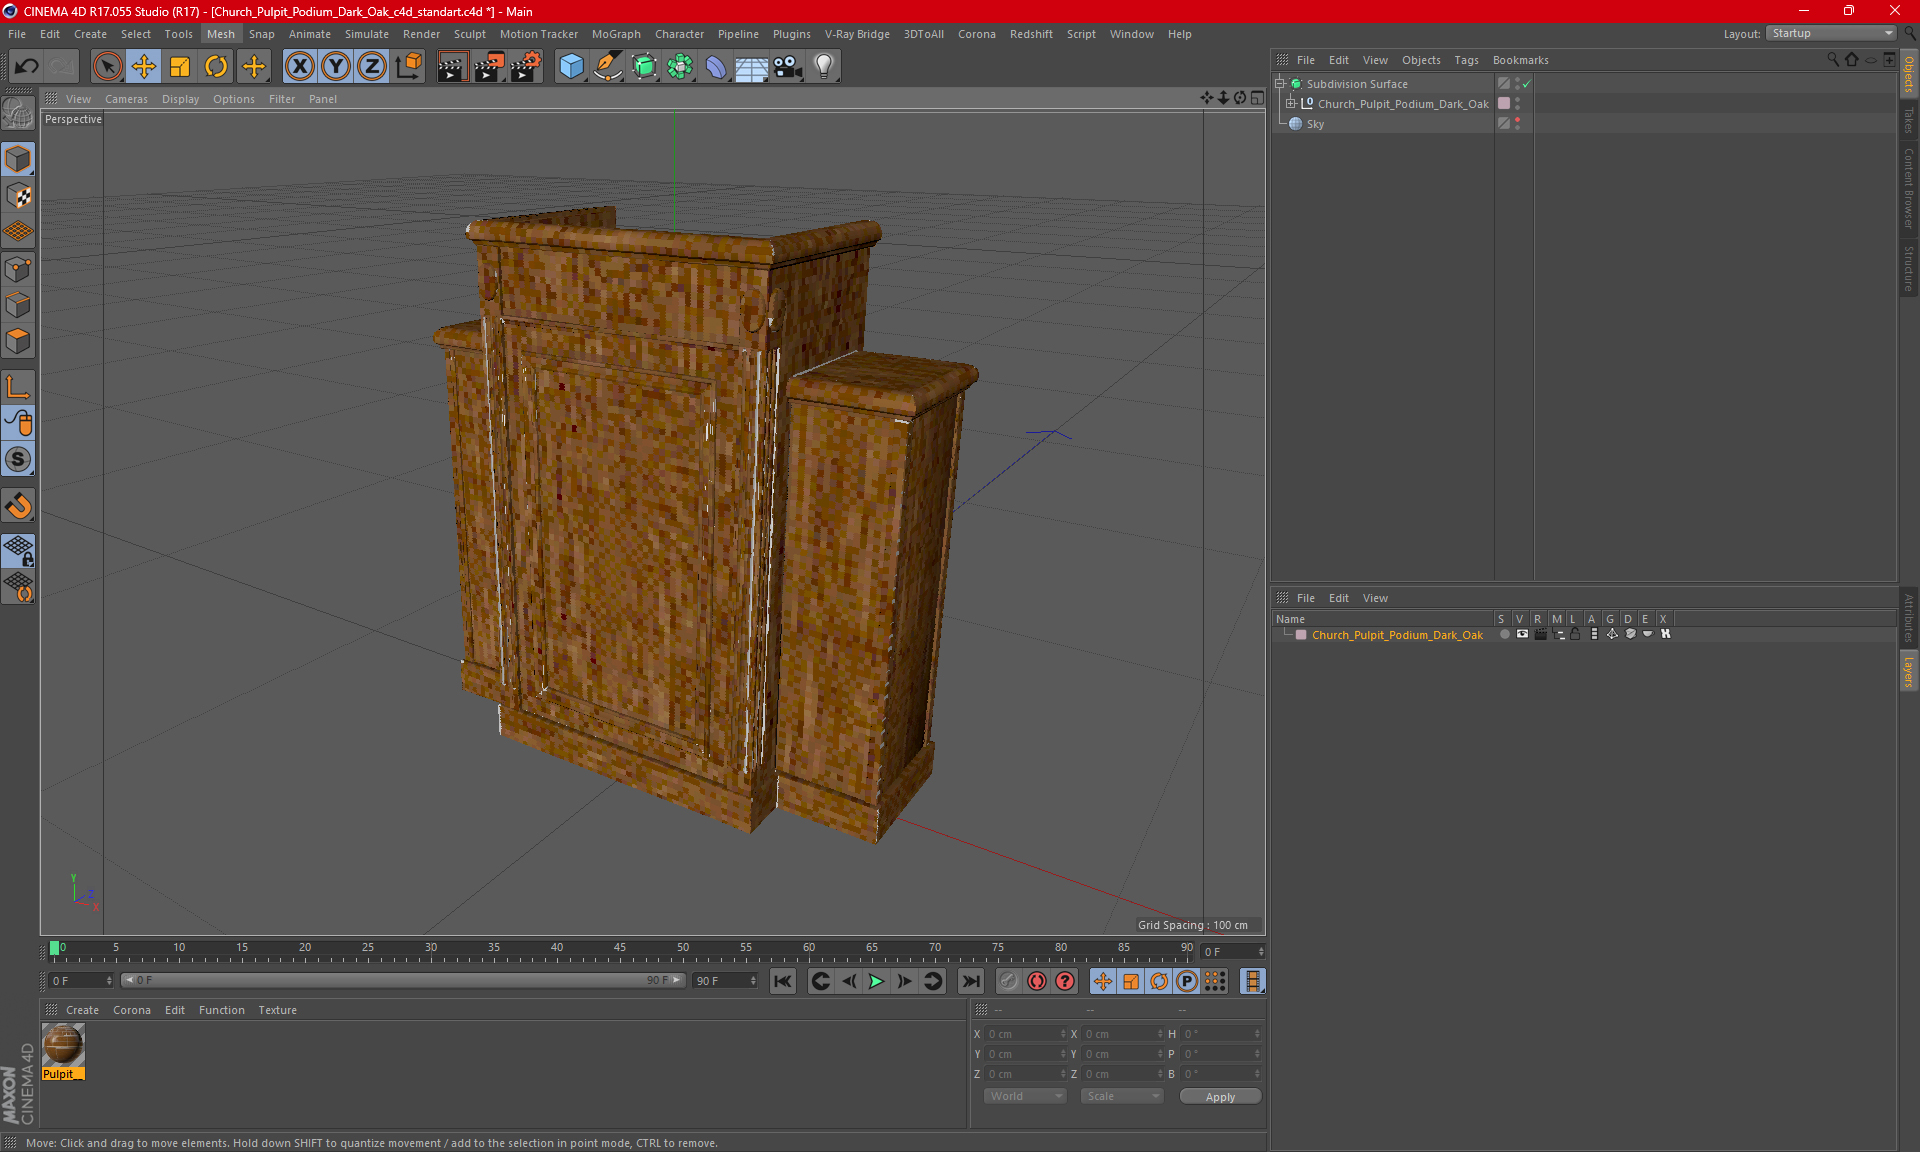Click the Undo arrow icon
The image size is (1920, 1152).
(27, 67)
